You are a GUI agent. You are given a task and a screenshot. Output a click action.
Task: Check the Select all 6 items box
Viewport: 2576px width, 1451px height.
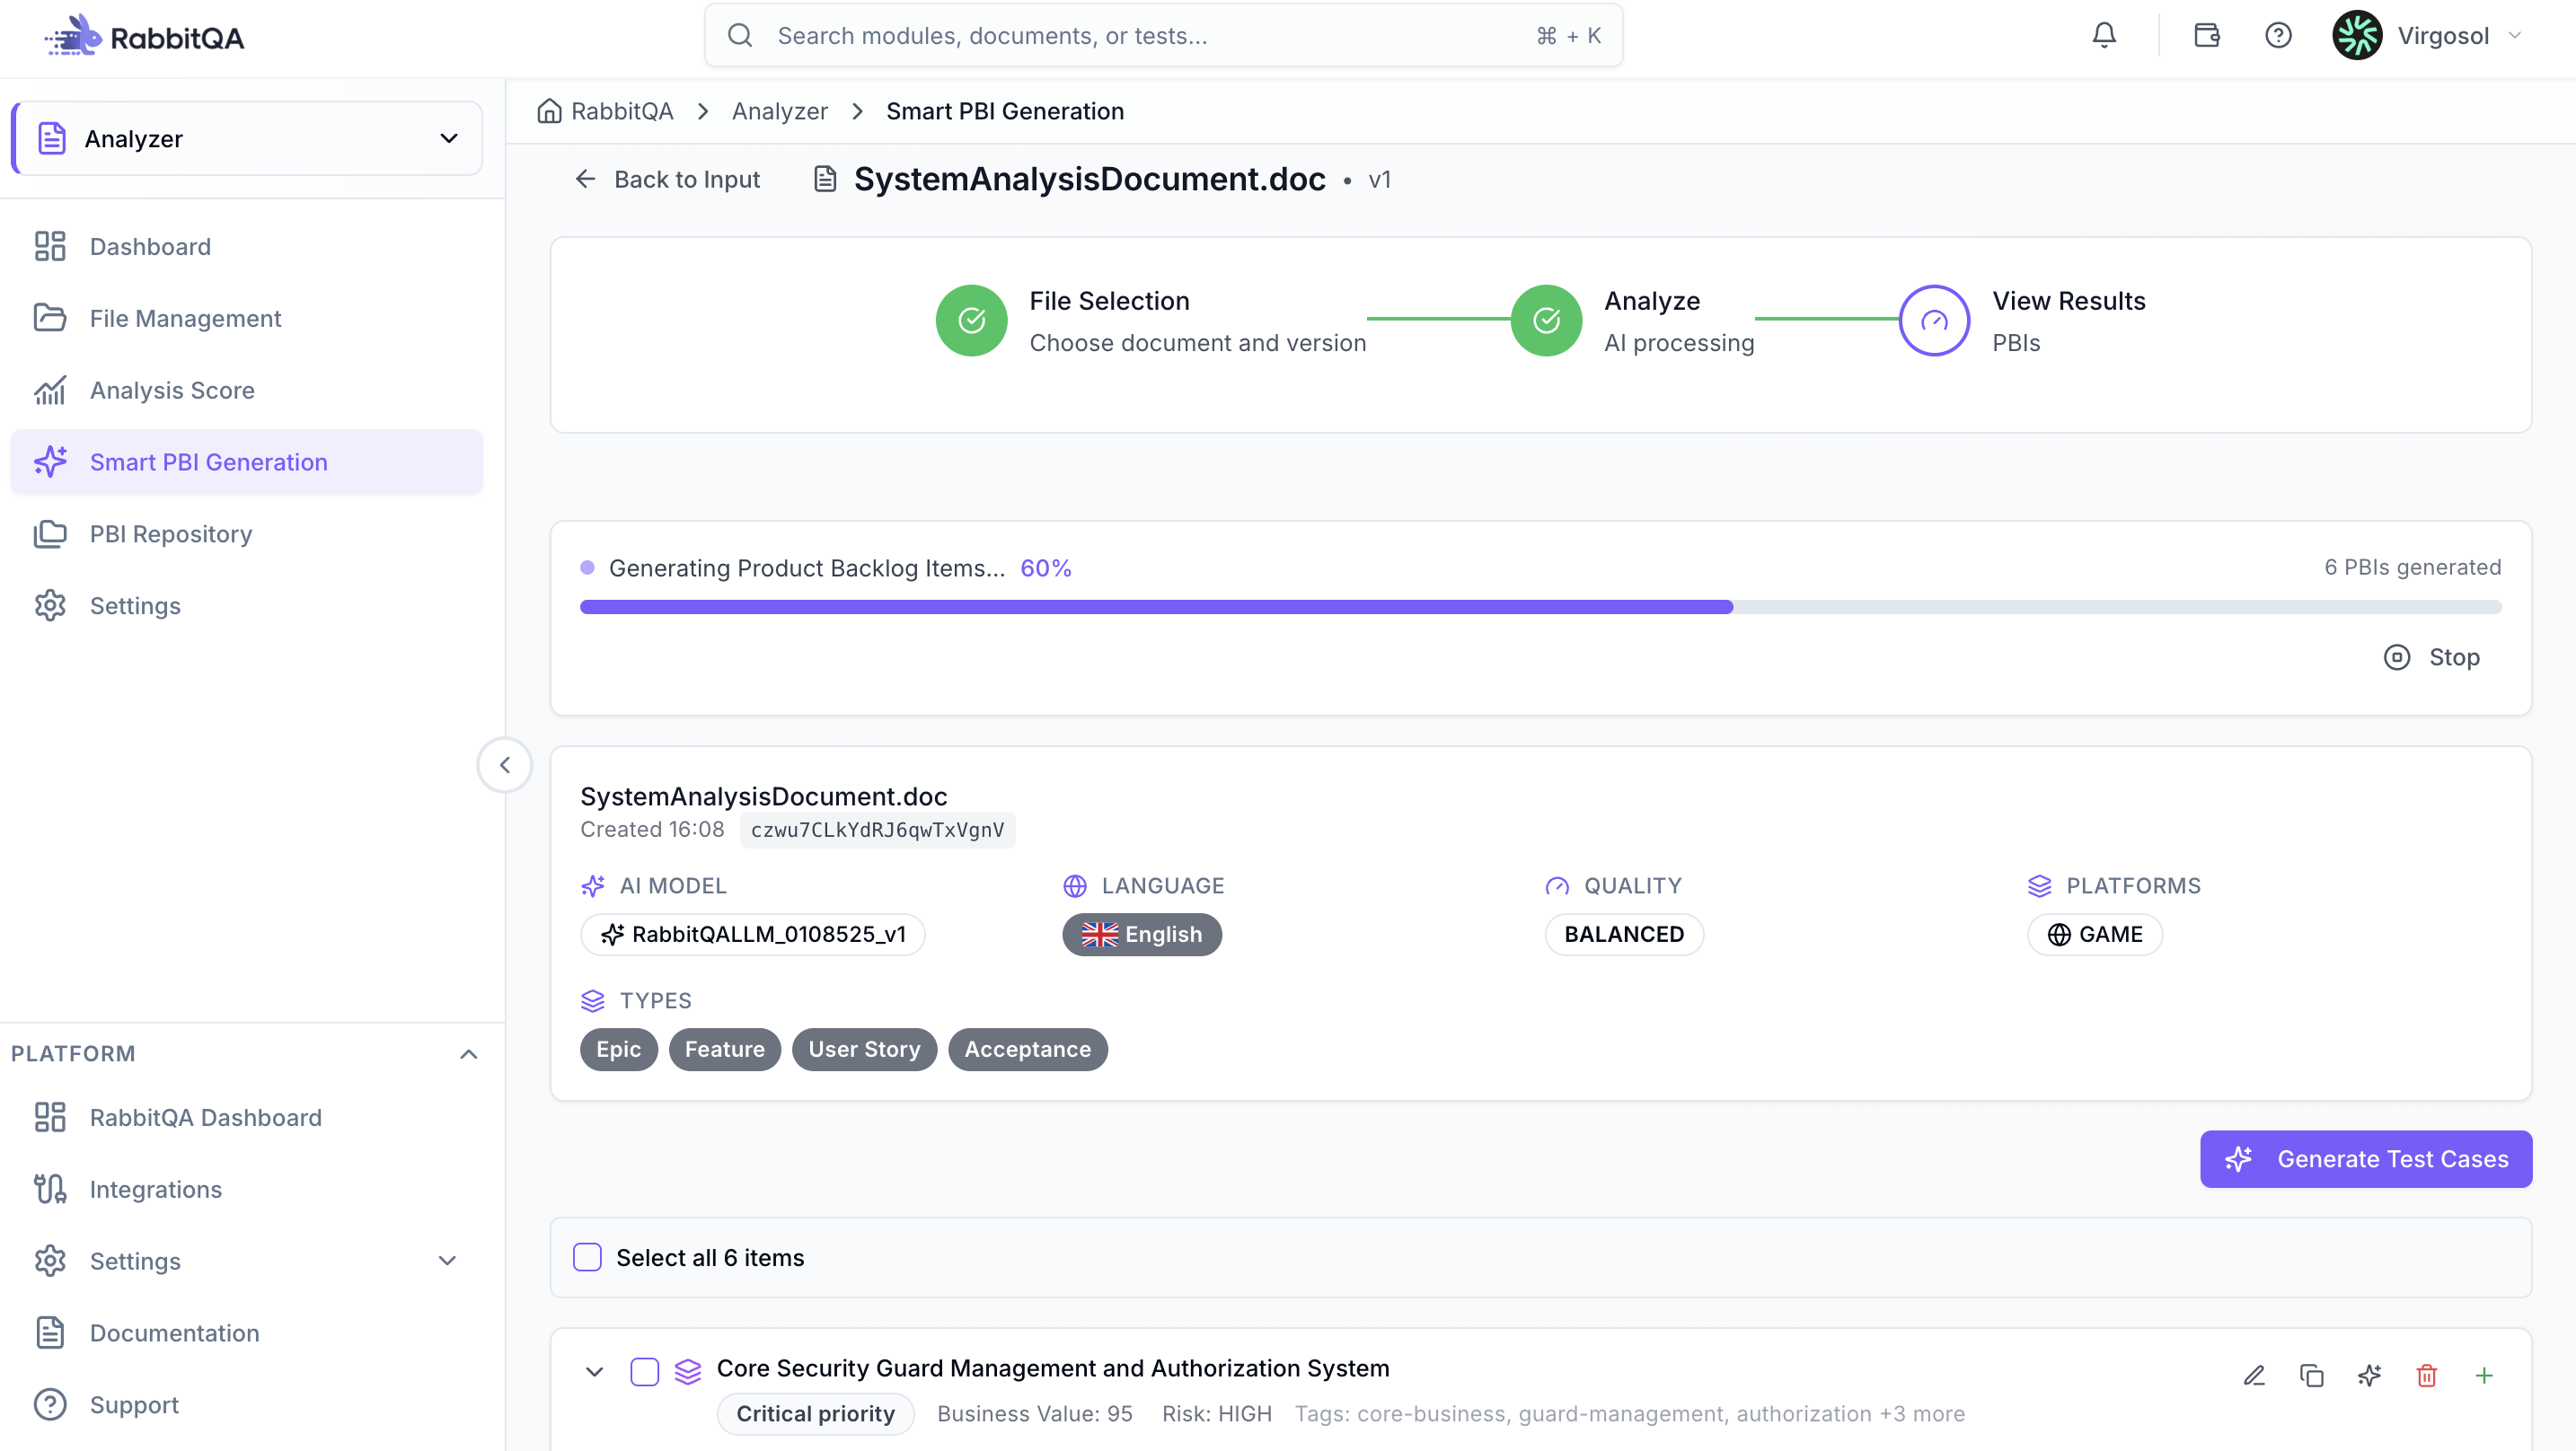(587, 1257)
